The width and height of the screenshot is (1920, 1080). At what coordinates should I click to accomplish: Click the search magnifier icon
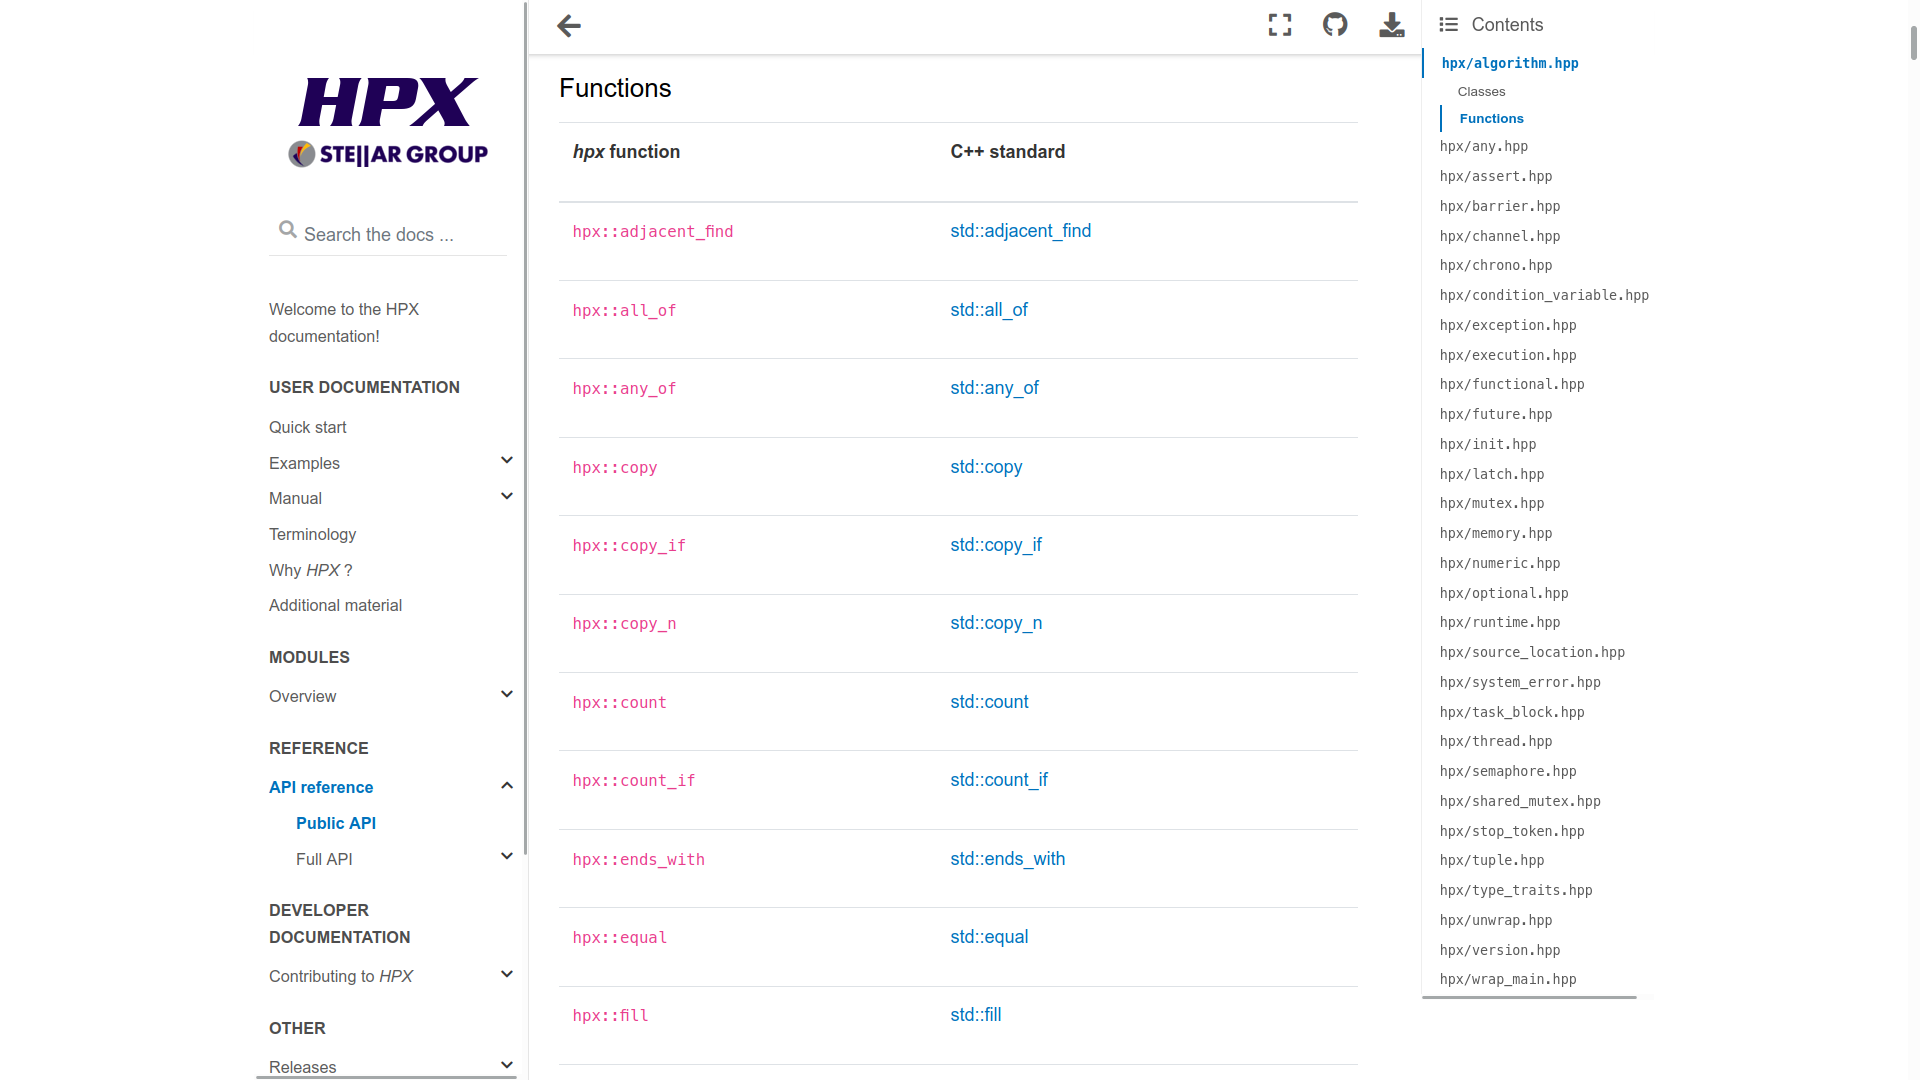288,230
